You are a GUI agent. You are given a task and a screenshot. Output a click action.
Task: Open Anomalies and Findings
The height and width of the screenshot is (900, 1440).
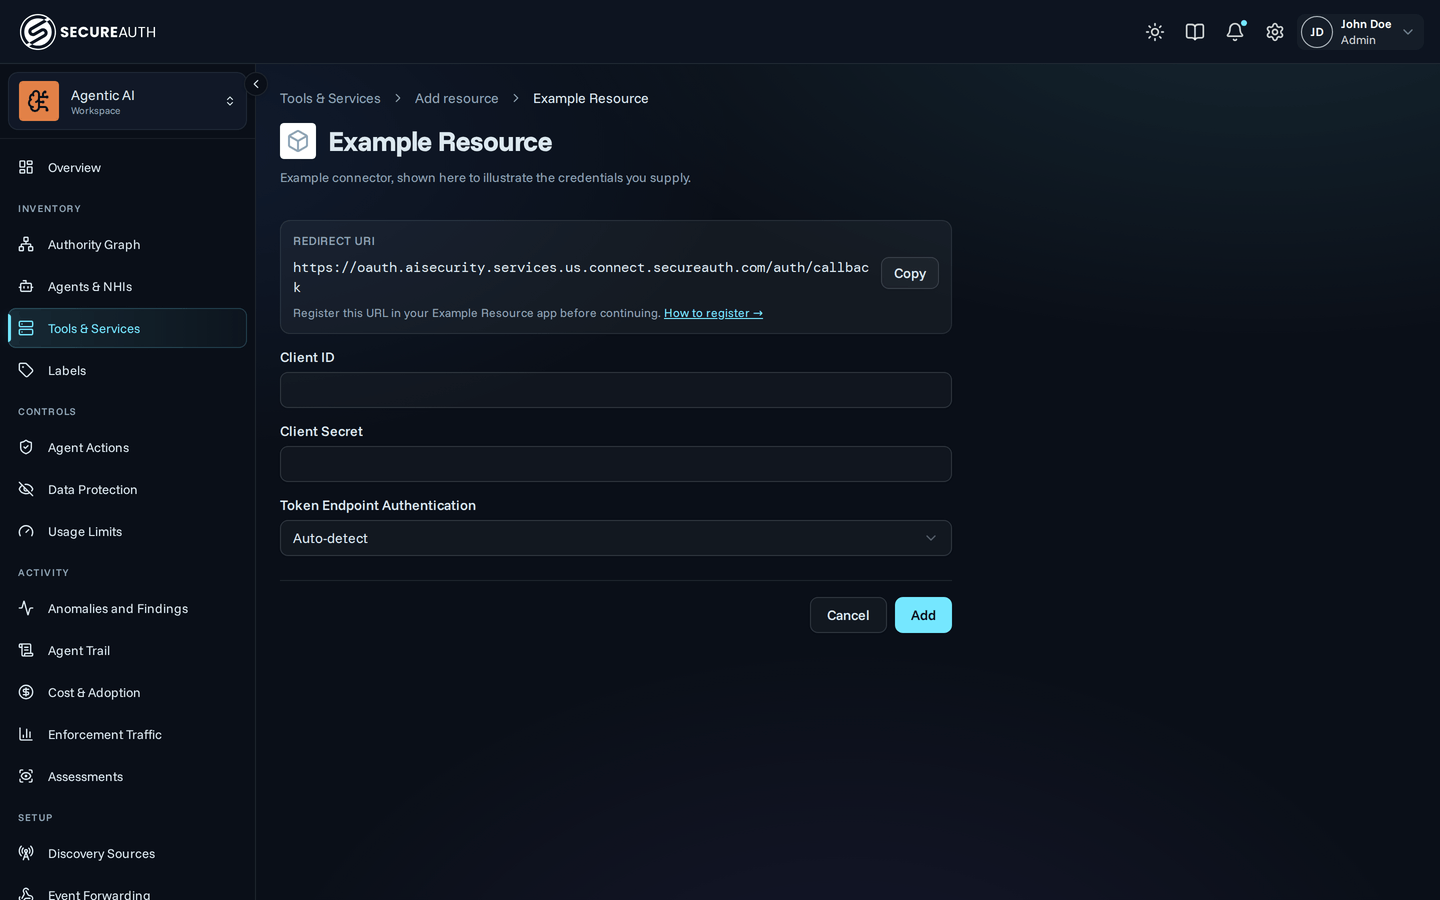[x=127, y=608]
